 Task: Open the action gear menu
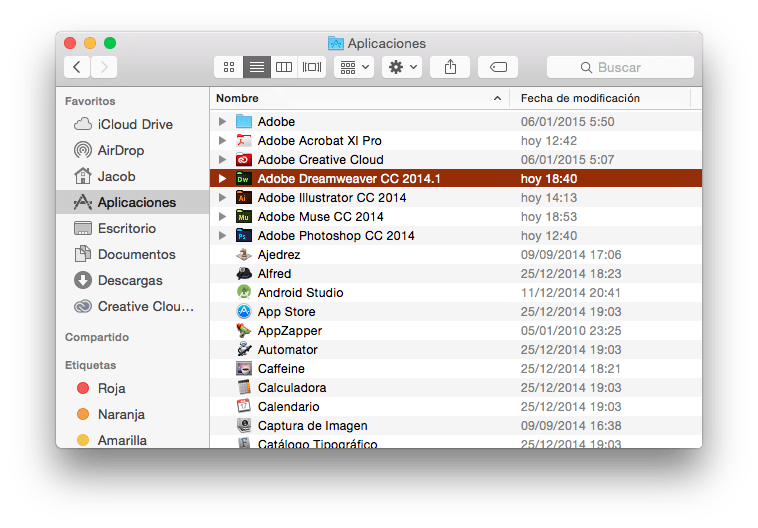point(402,67)
